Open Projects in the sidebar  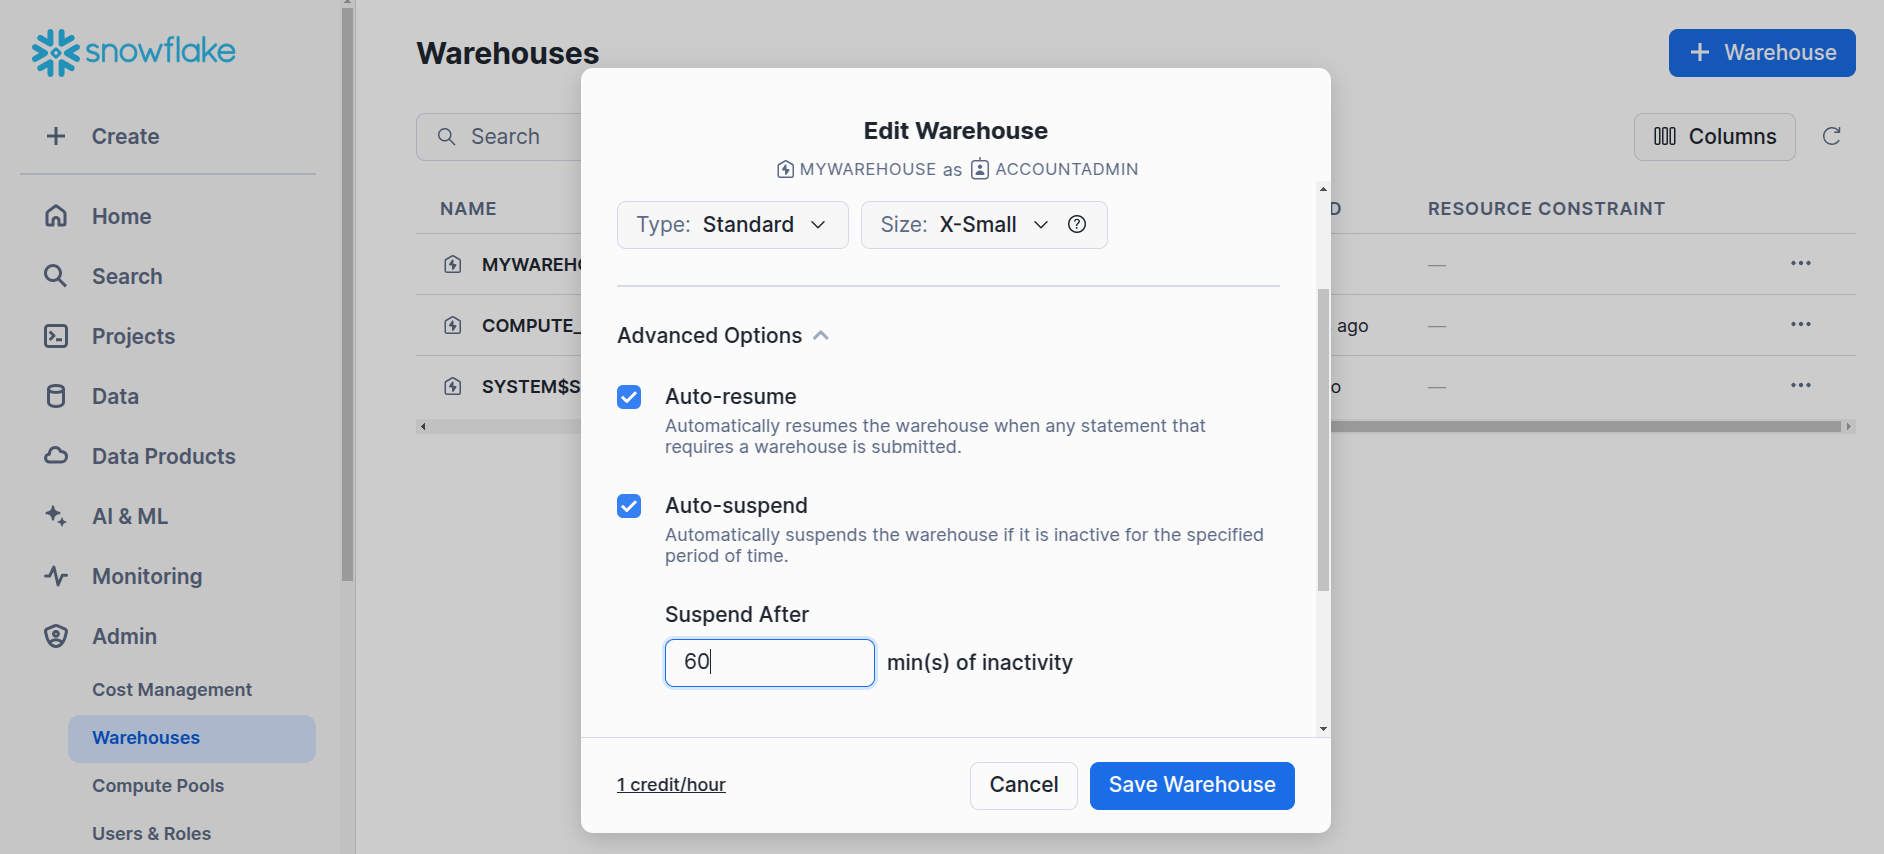(x=133, y=336)
